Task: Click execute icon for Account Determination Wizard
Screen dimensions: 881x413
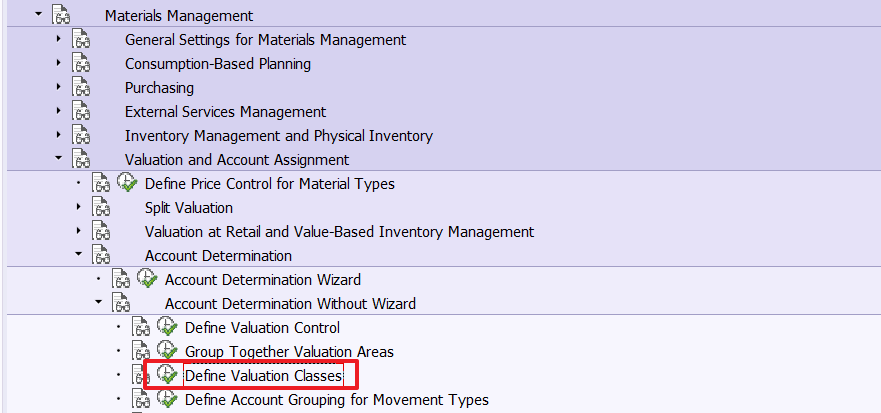Action: (x=147, y=280)
